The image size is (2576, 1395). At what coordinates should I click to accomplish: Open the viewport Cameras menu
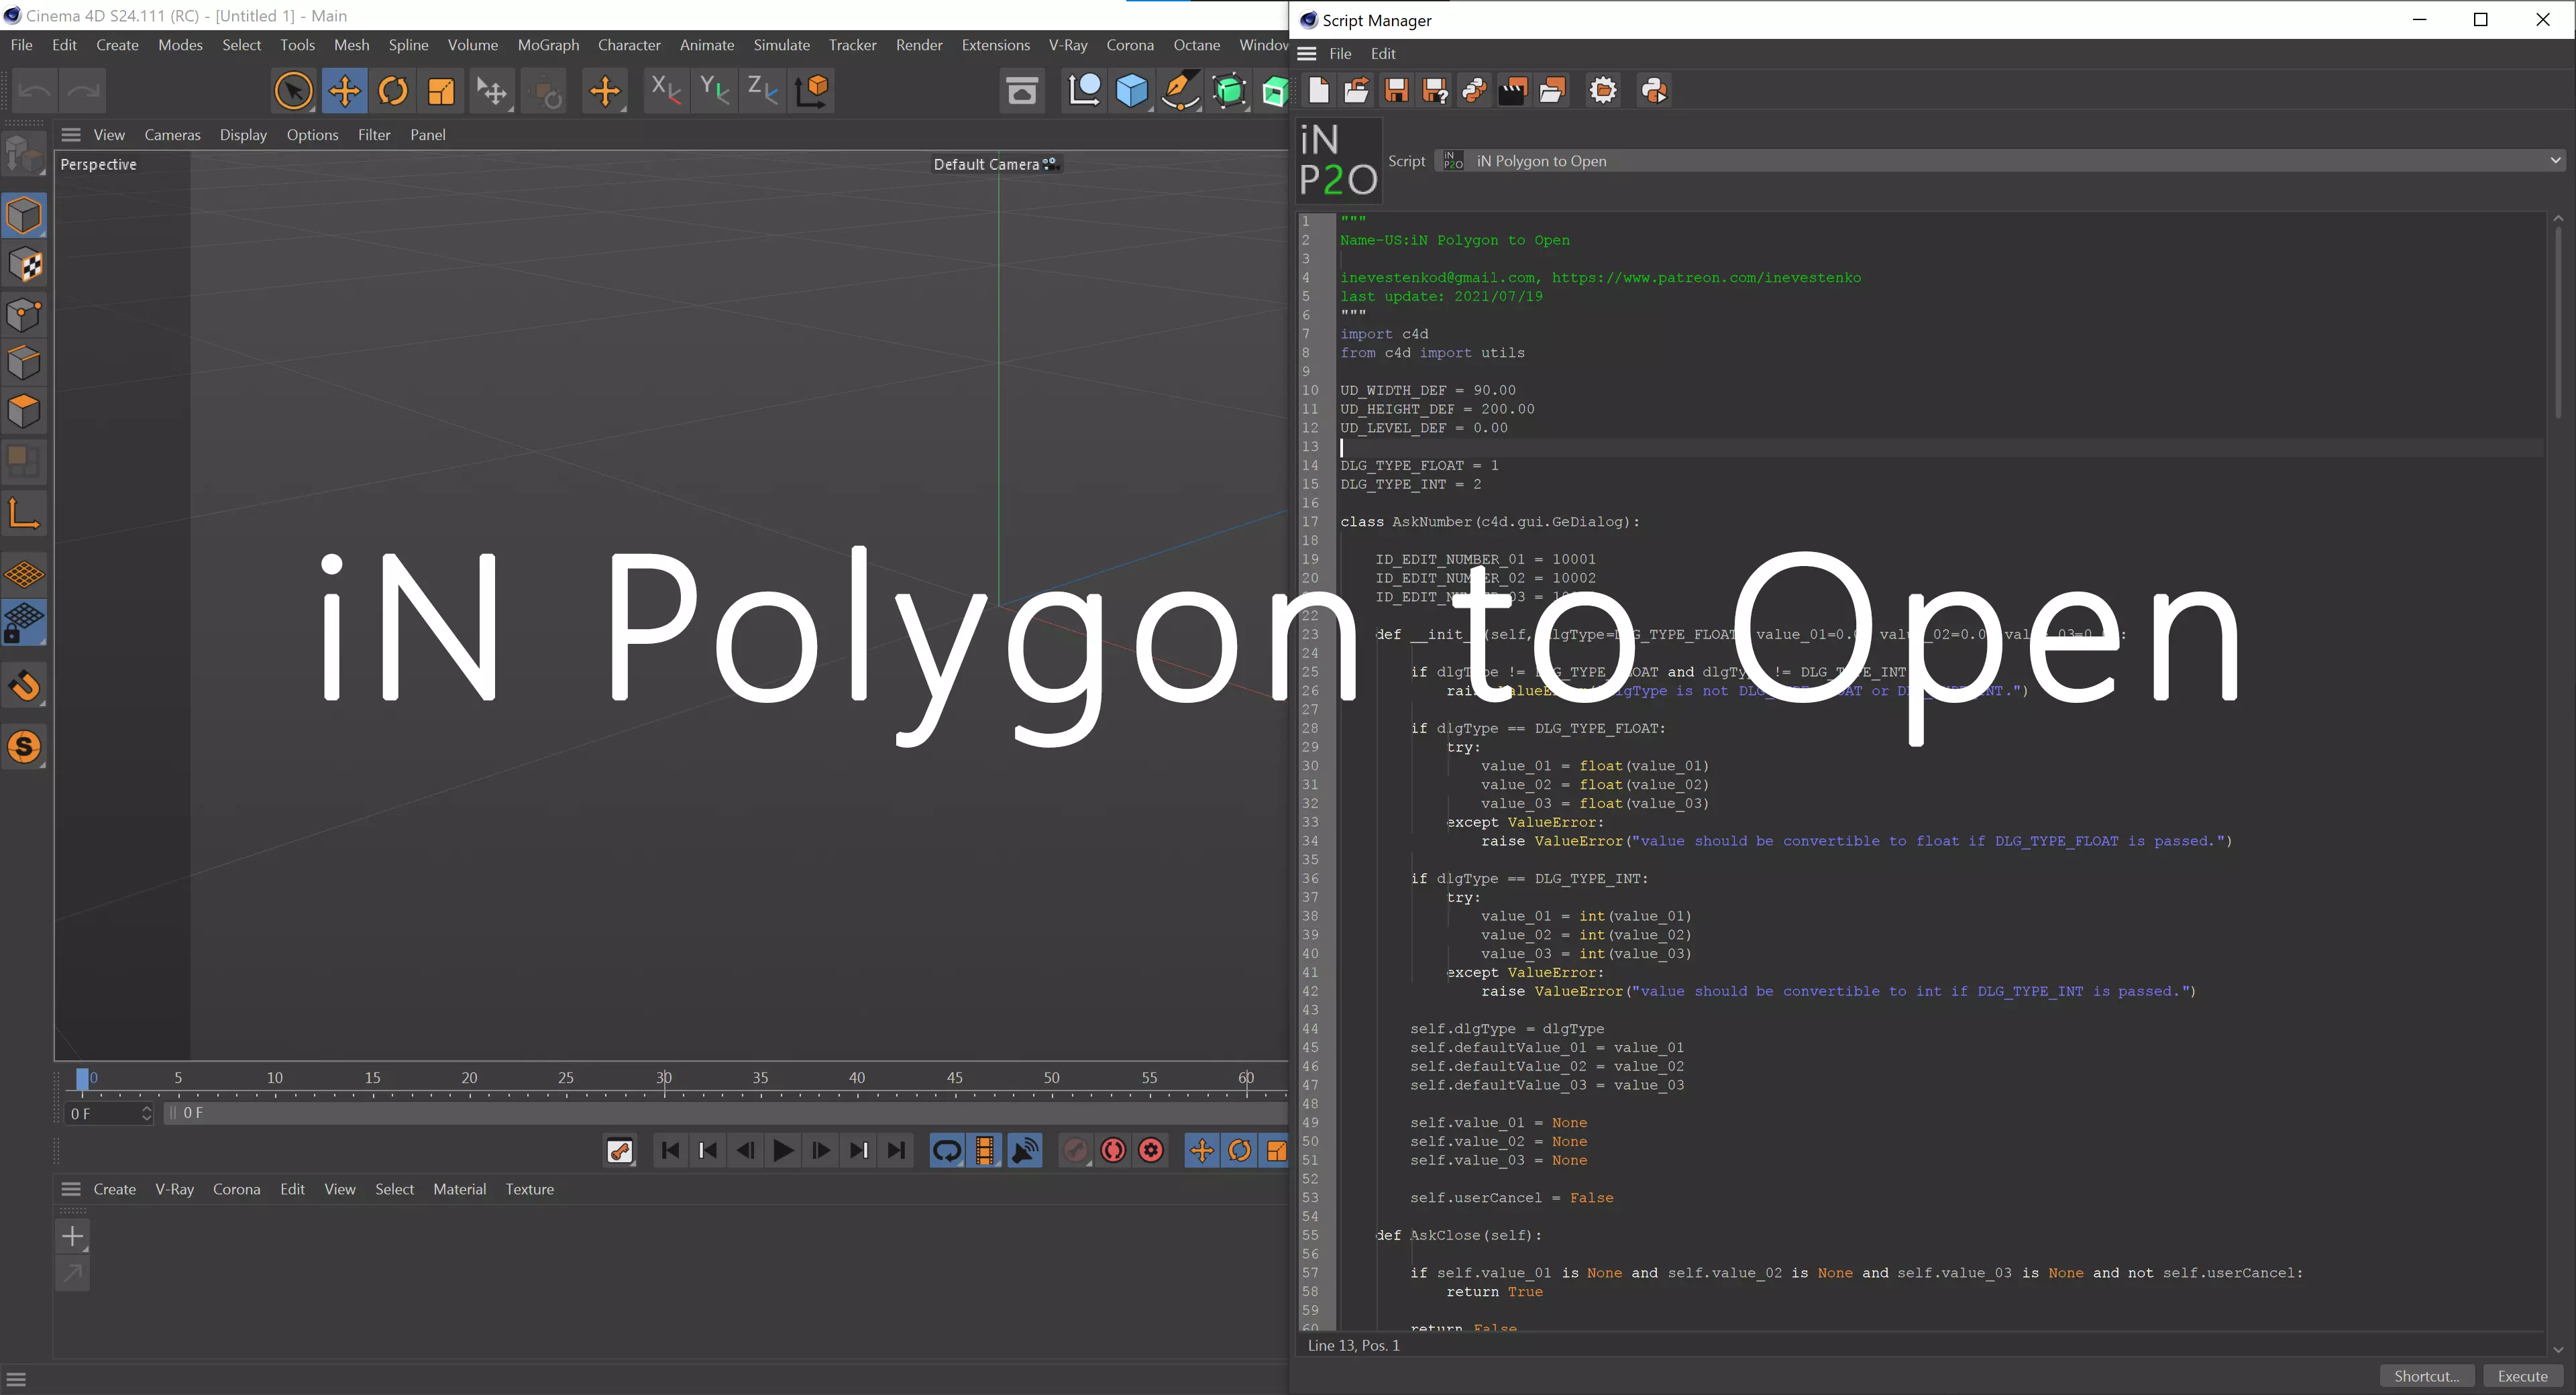[172, 135]
